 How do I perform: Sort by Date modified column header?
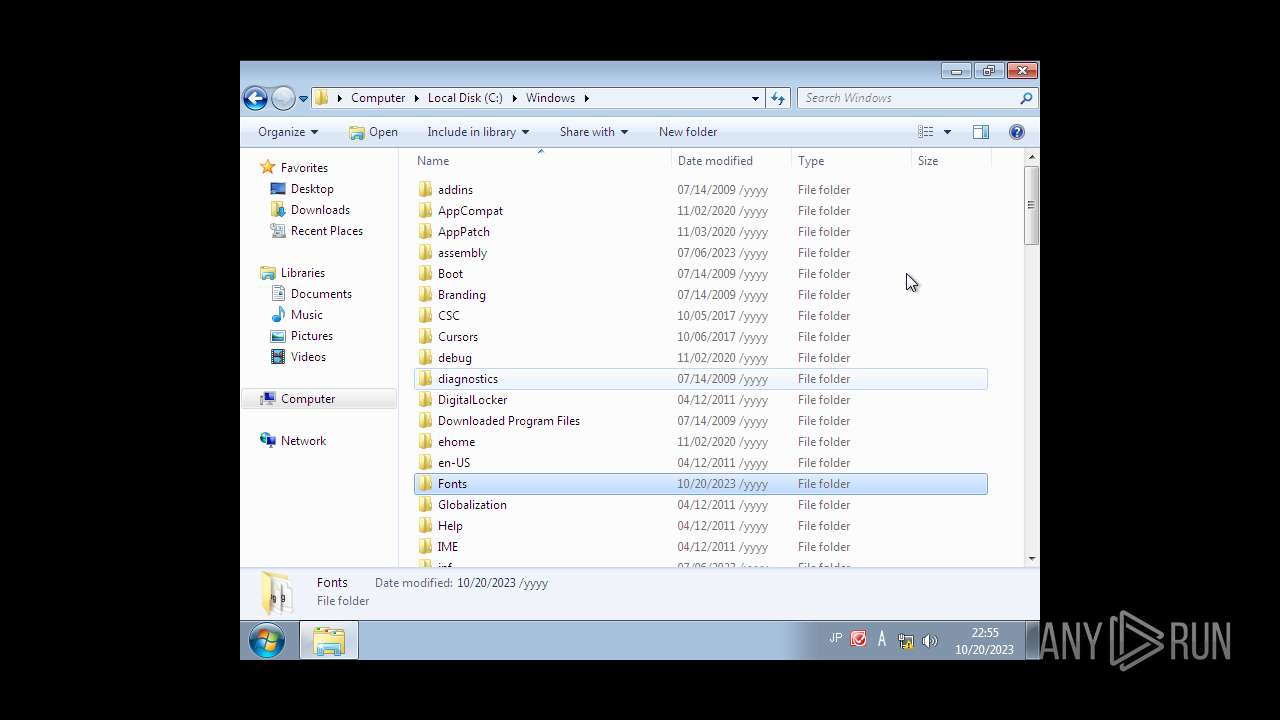(x=732, y=161)
